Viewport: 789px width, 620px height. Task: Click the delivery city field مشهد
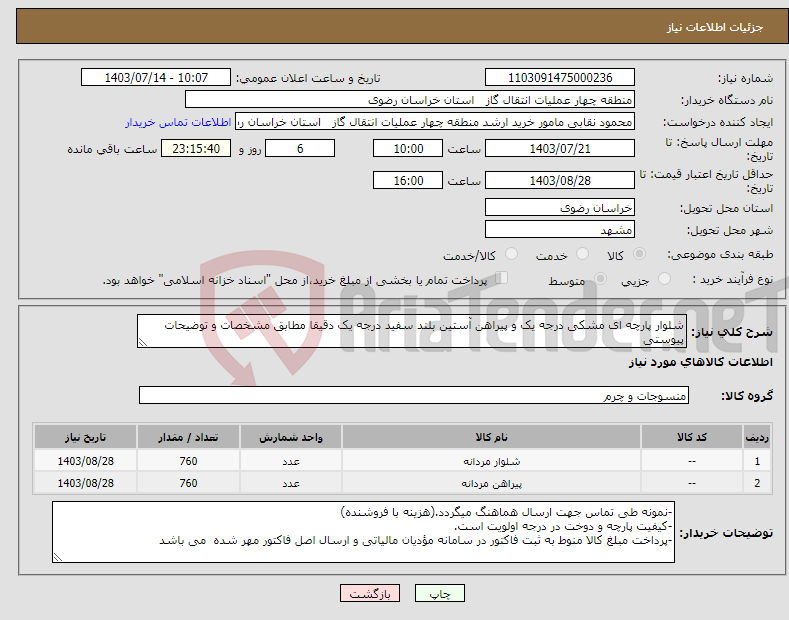[560, 229]
